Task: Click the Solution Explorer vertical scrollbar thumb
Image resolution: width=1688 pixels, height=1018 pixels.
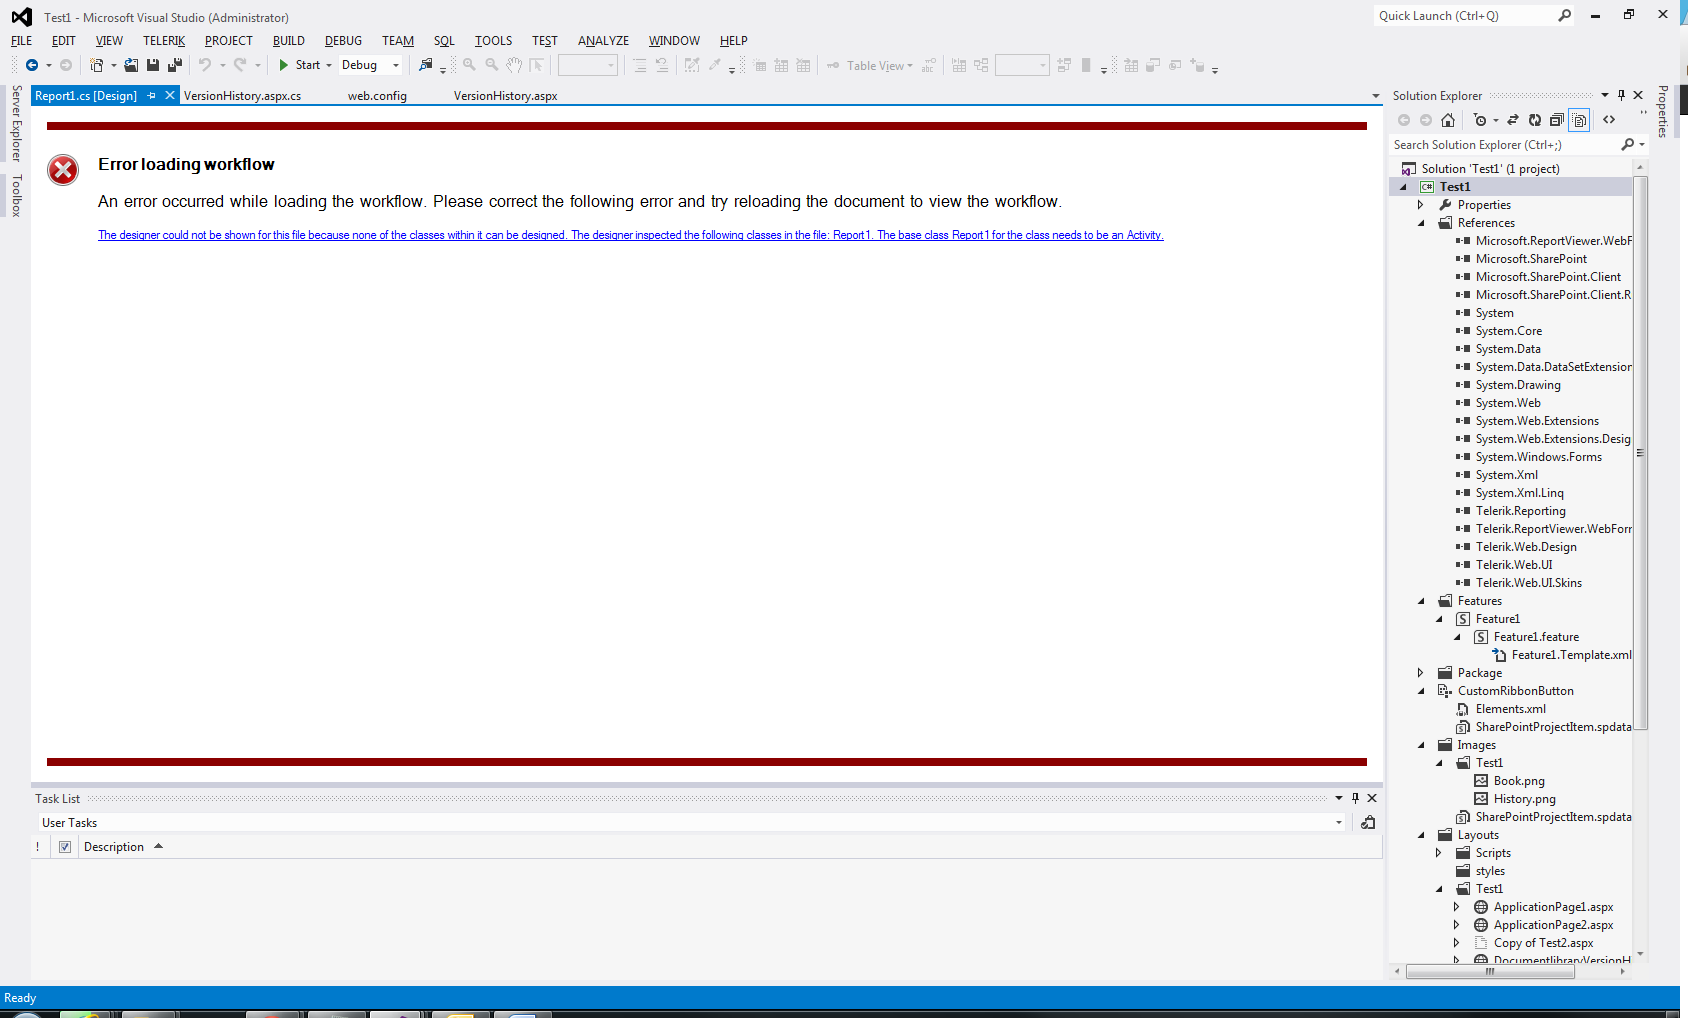Action: pos(1640,453)
